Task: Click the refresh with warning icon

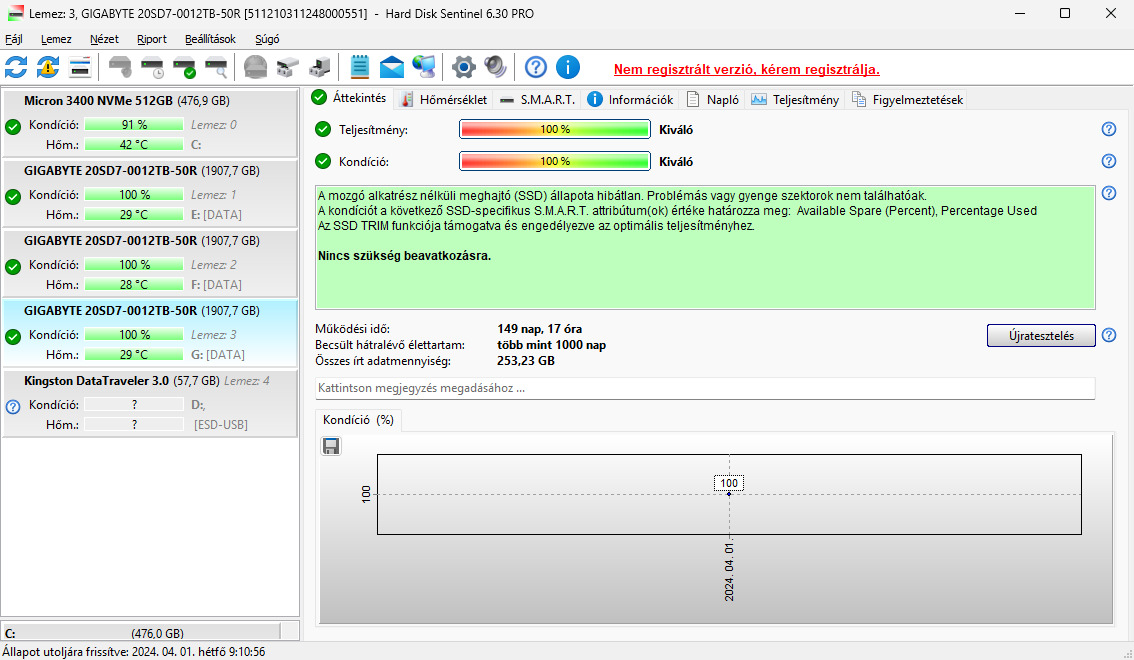Action: [48, 67]
